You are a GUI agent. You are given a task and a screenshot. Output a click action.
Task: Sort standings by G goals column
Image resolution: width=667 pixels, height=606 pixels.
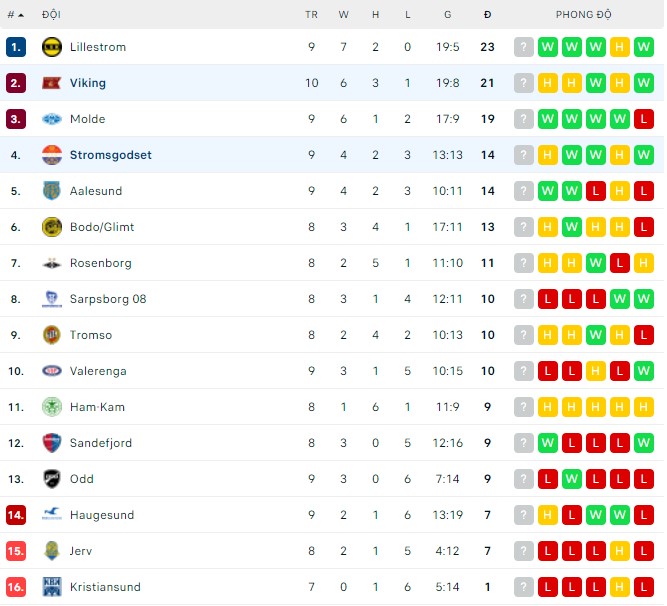point(447,15)
